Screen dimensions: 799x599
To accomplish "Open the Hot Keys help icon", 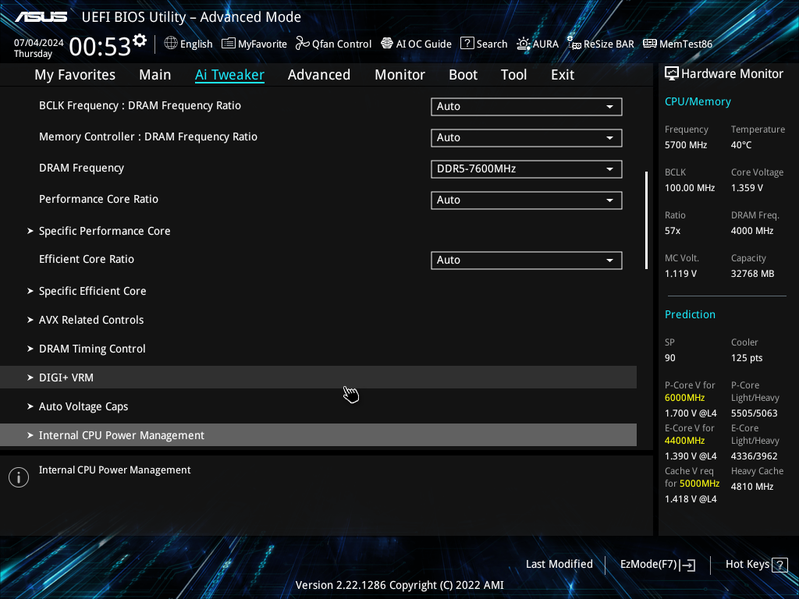I will [779, 564].
